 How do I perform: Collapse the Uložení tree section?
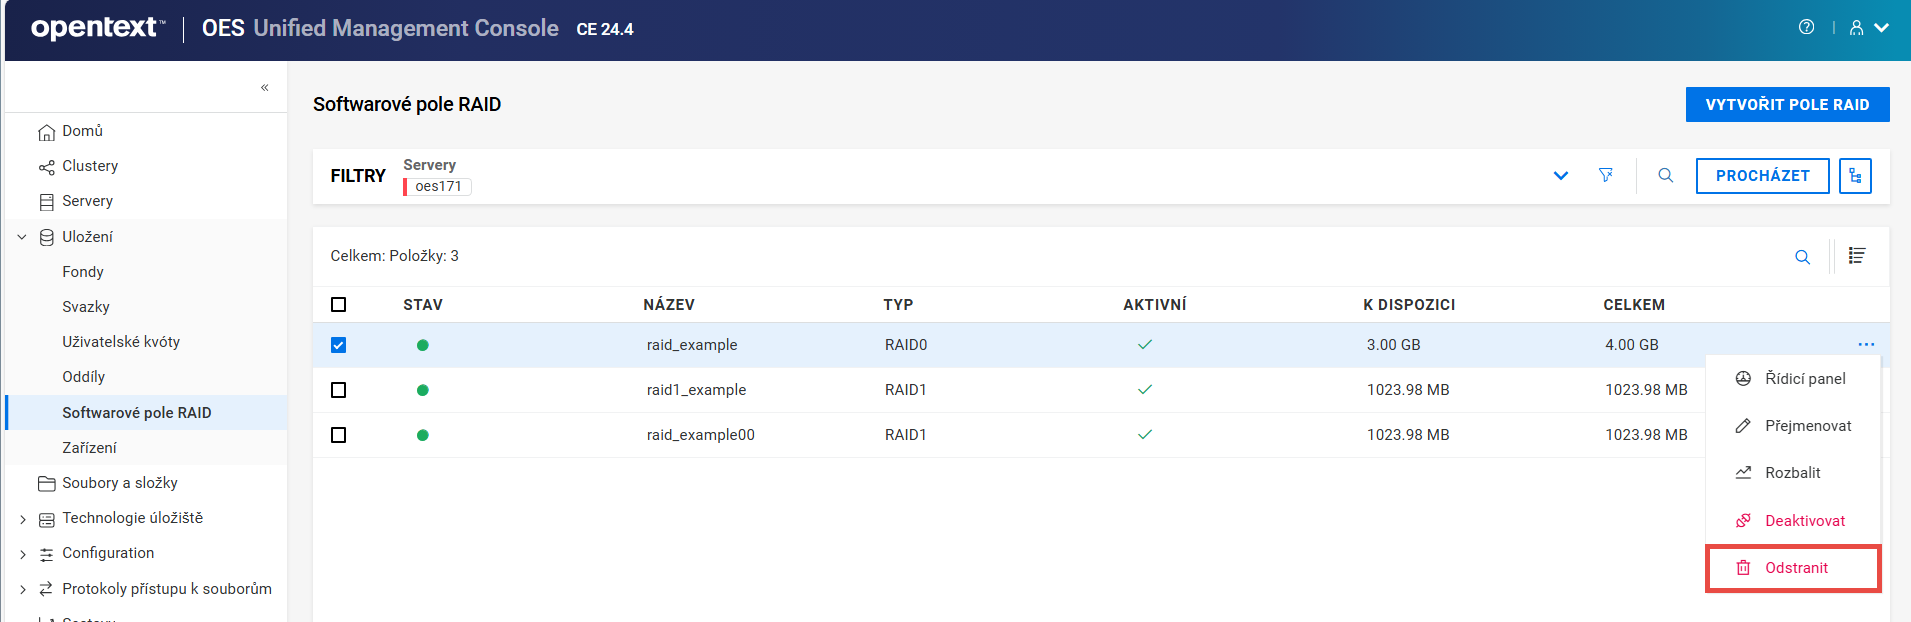tap(22, 237)
